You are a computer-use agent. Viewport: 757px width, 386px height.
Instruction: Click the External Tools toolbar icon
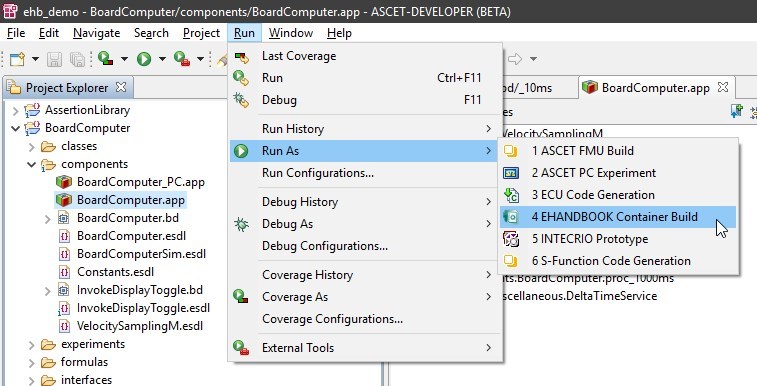[x=182, y=59]
